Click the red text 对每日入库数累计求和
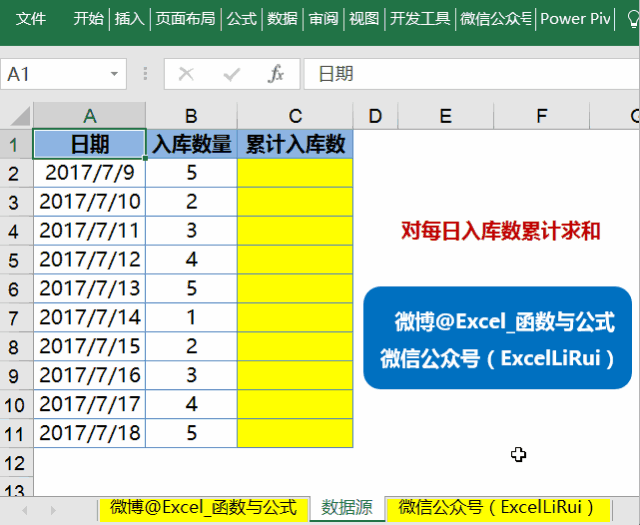Screen dimensions: 640x525 [x=500, y=231]
